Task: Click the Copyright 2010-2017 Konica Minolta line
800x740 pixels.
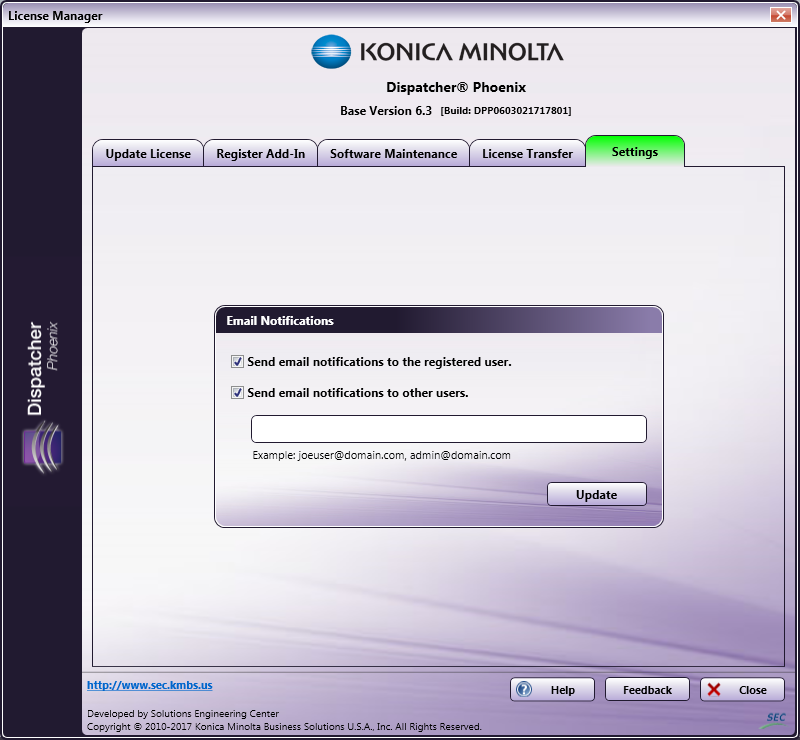Action: click(284, 726)
